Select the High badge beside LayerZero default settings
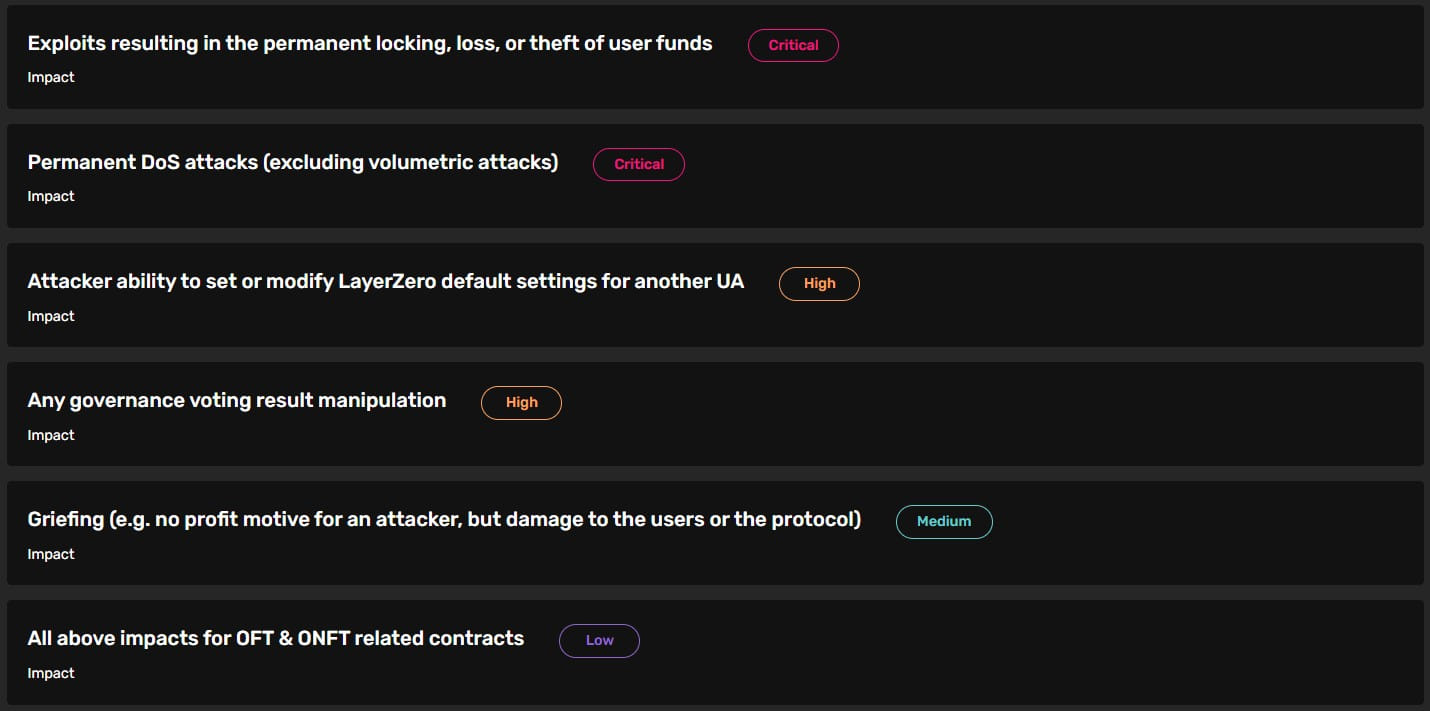 (819, 283)
